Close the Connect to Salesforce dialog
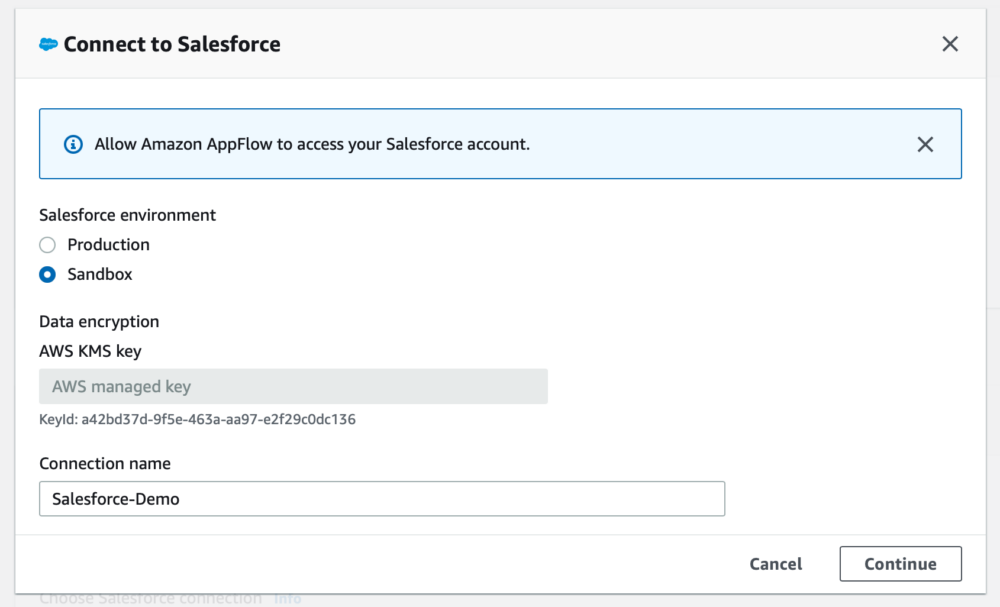The image size is (1000, 607). pos(950,44)
